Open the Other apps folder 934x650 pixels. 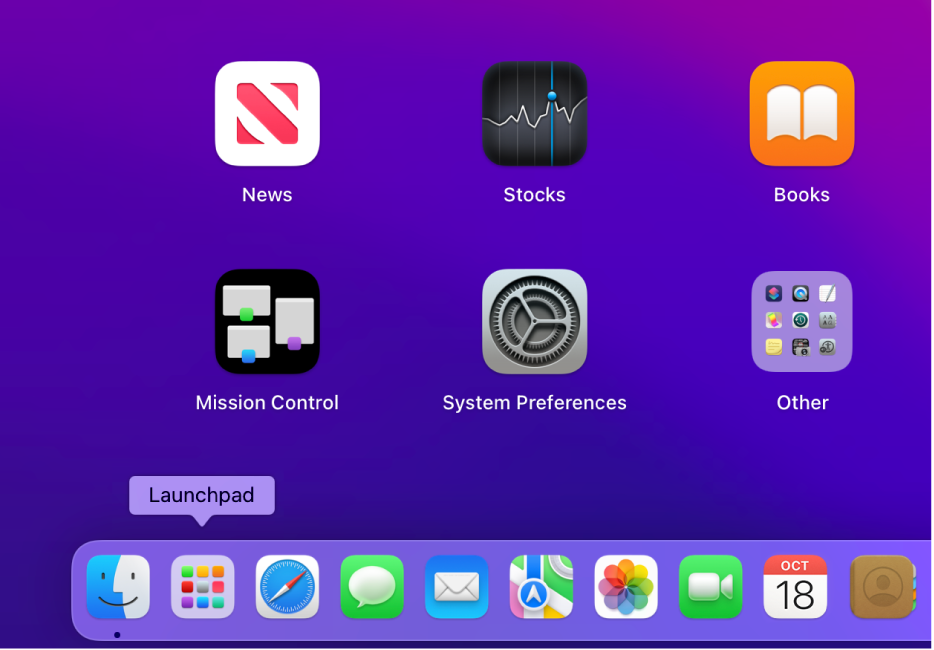[x=802, y=322]
